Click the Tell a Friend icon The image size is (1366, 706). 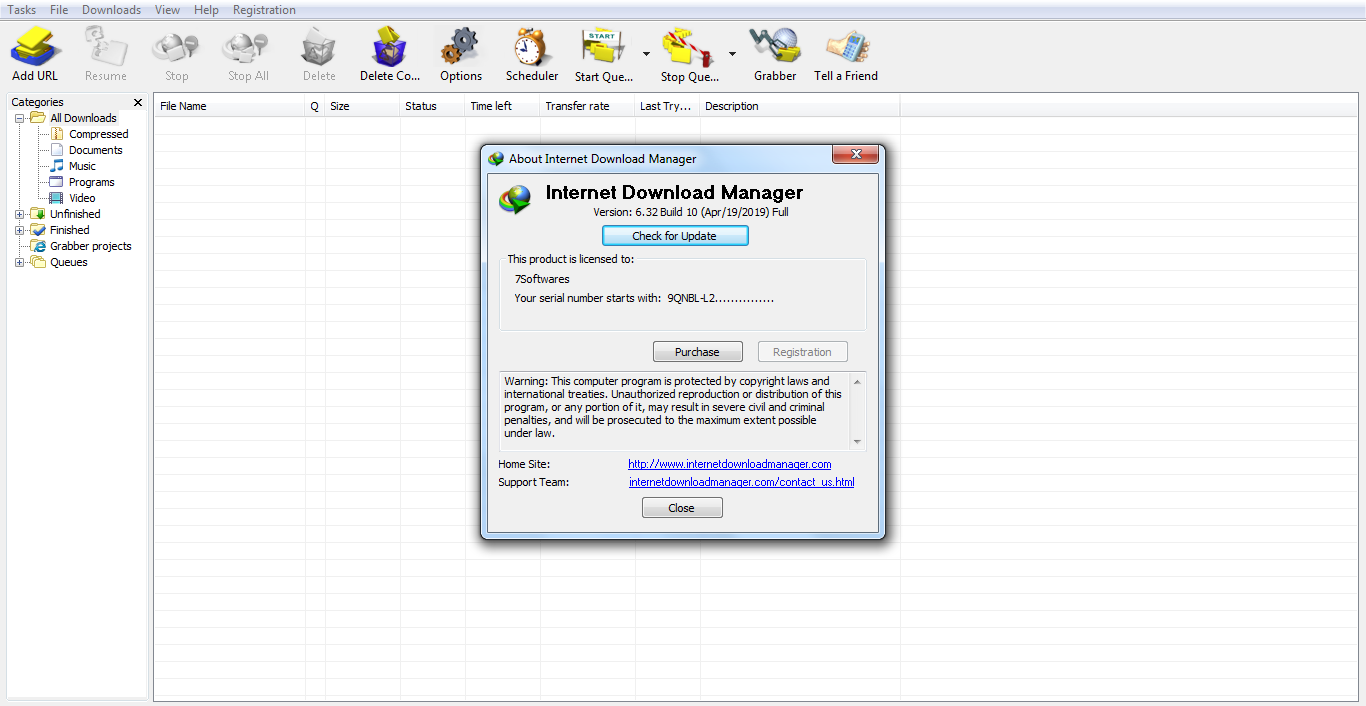pyautogui.click(x=846, y=47)
